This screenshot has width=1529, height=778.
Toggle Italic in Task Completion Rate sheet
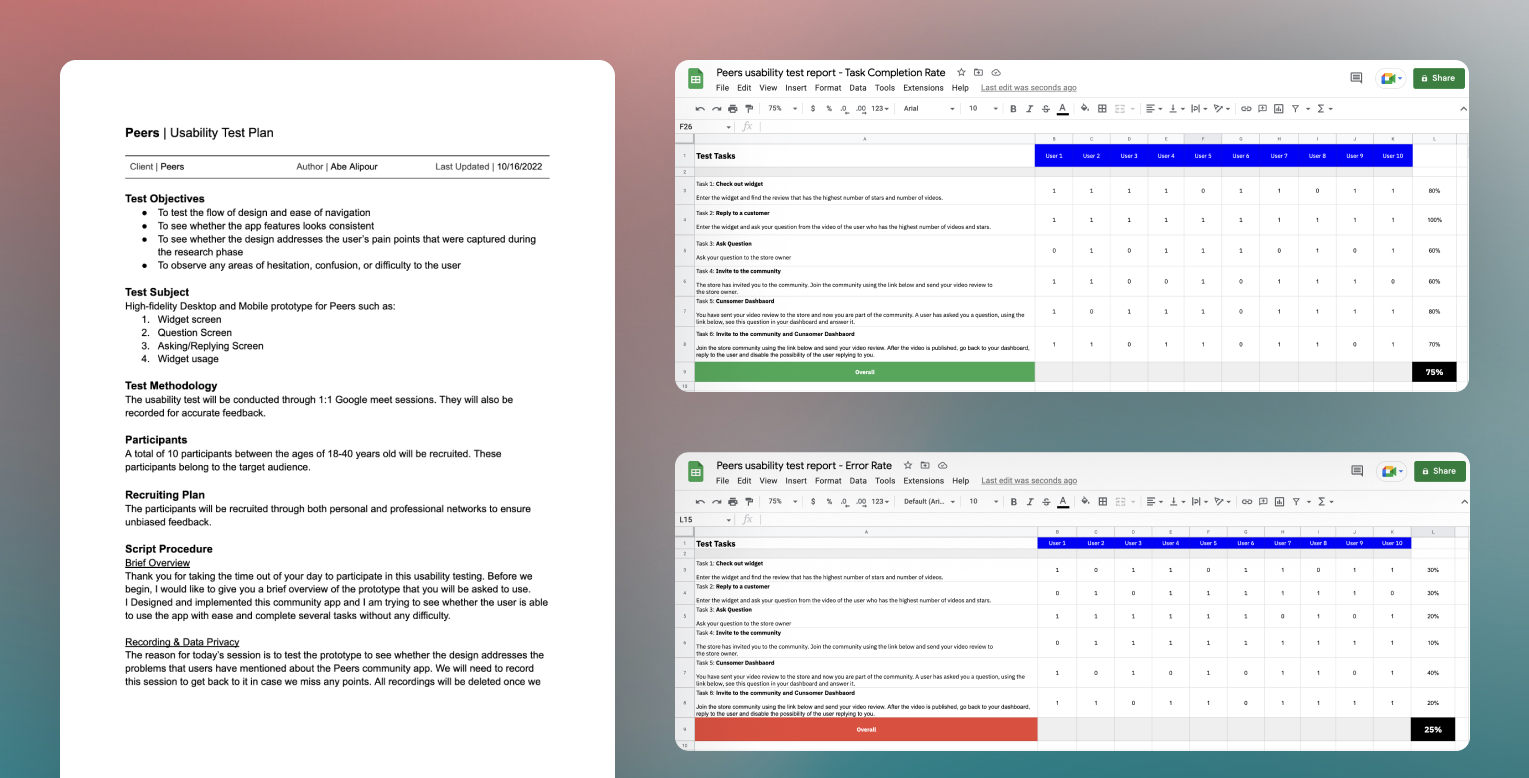(x=1029, y=108)
